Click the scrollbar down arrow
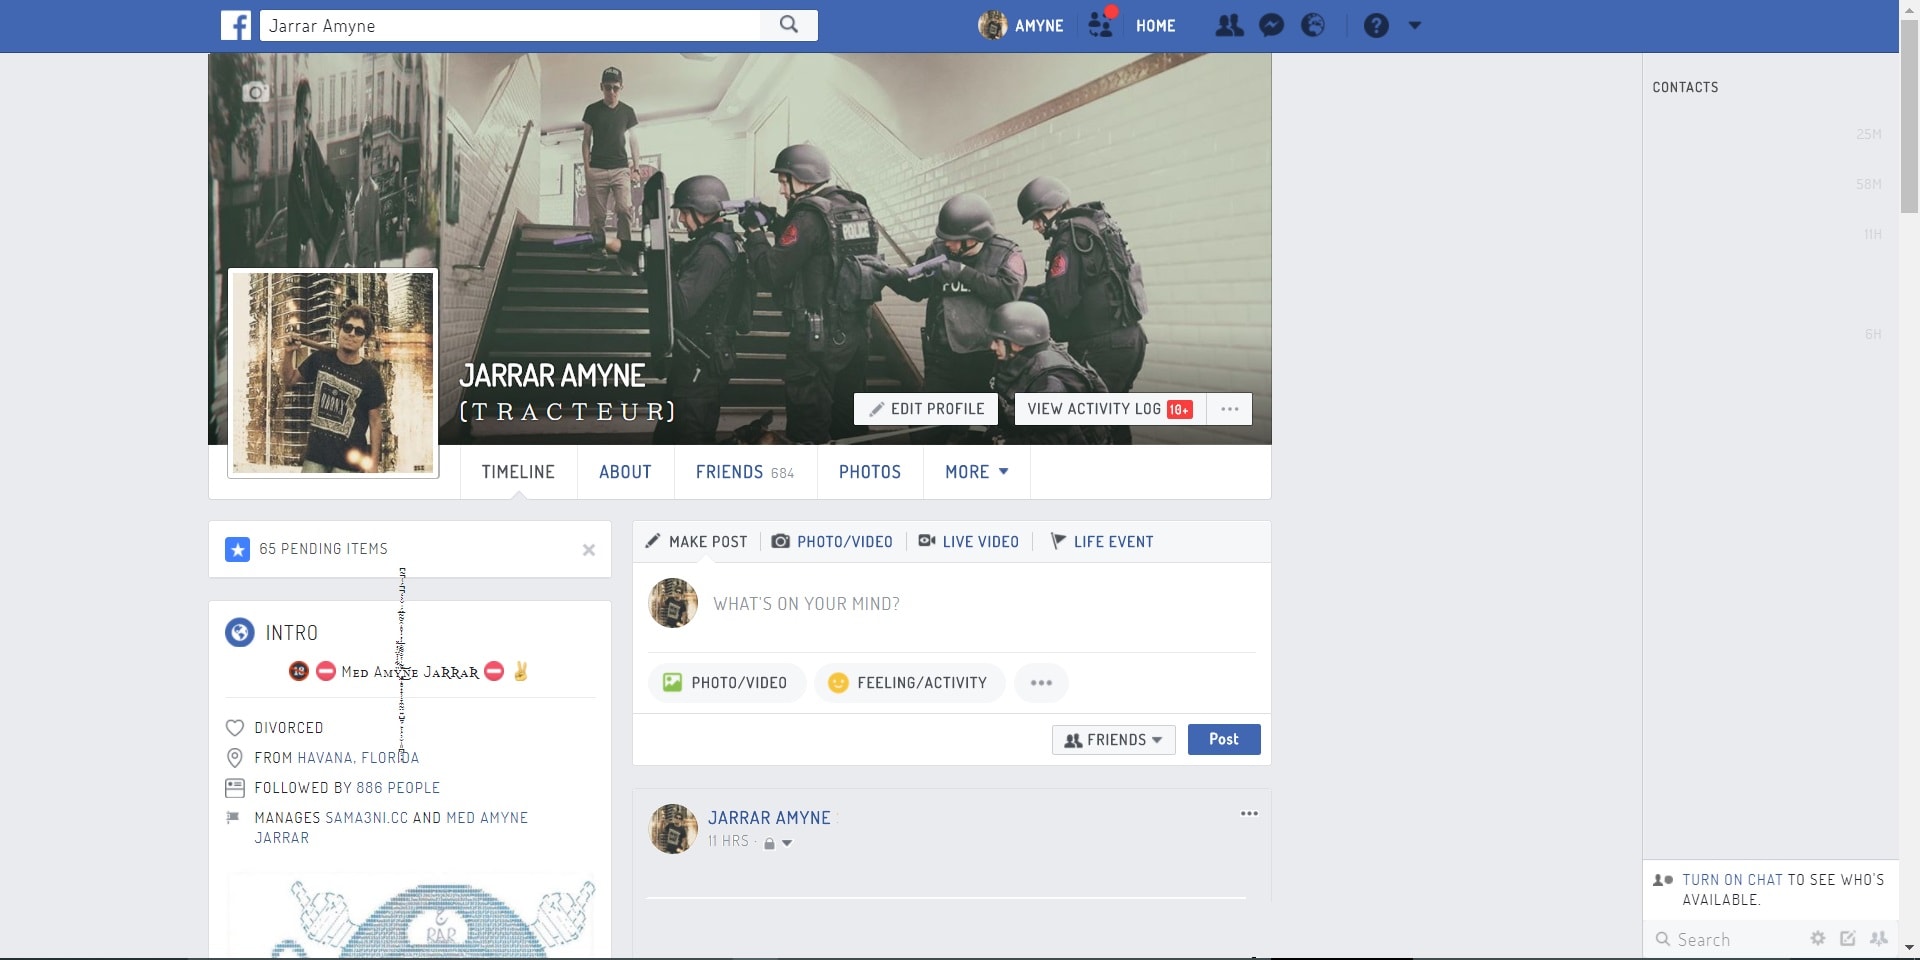This screenshot has height=960, width=1920. point(1909,947)
